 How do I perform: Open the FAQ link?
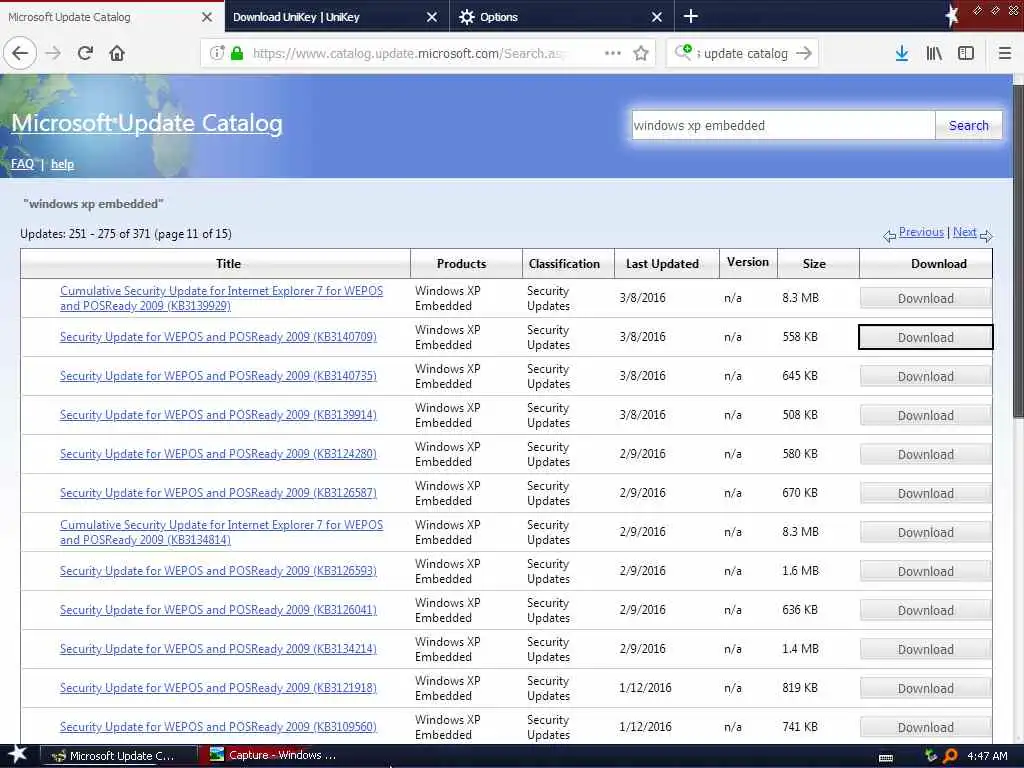pos(22,164)
